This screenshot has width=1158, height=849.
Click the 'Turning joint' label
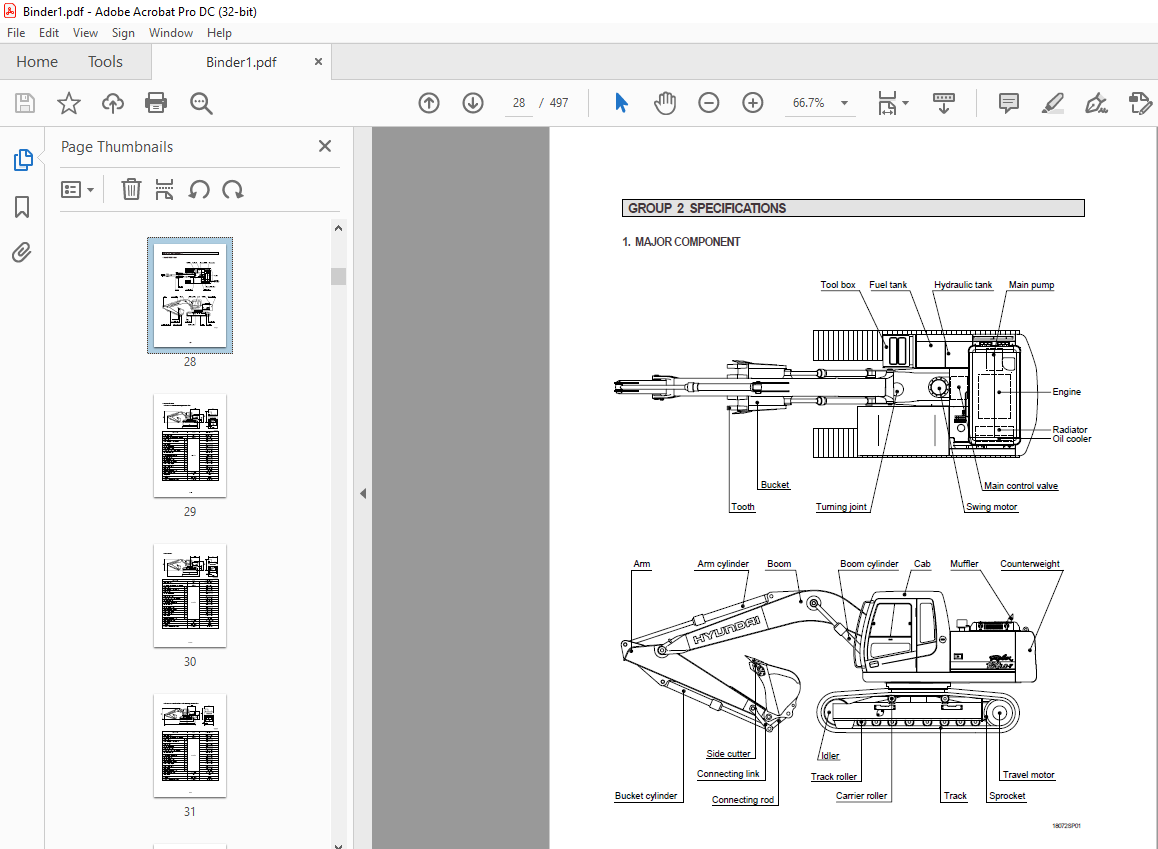point(841,506)
